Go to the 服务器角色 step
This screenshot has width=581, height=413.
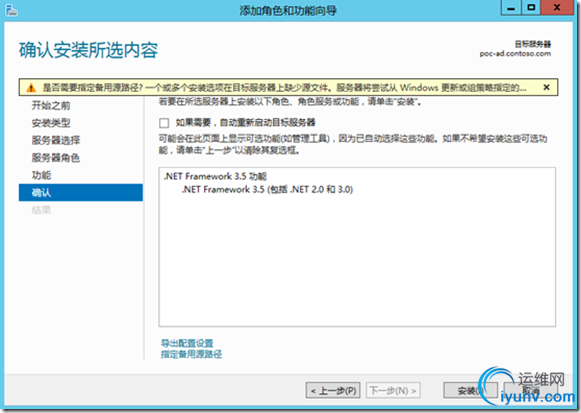56,158
